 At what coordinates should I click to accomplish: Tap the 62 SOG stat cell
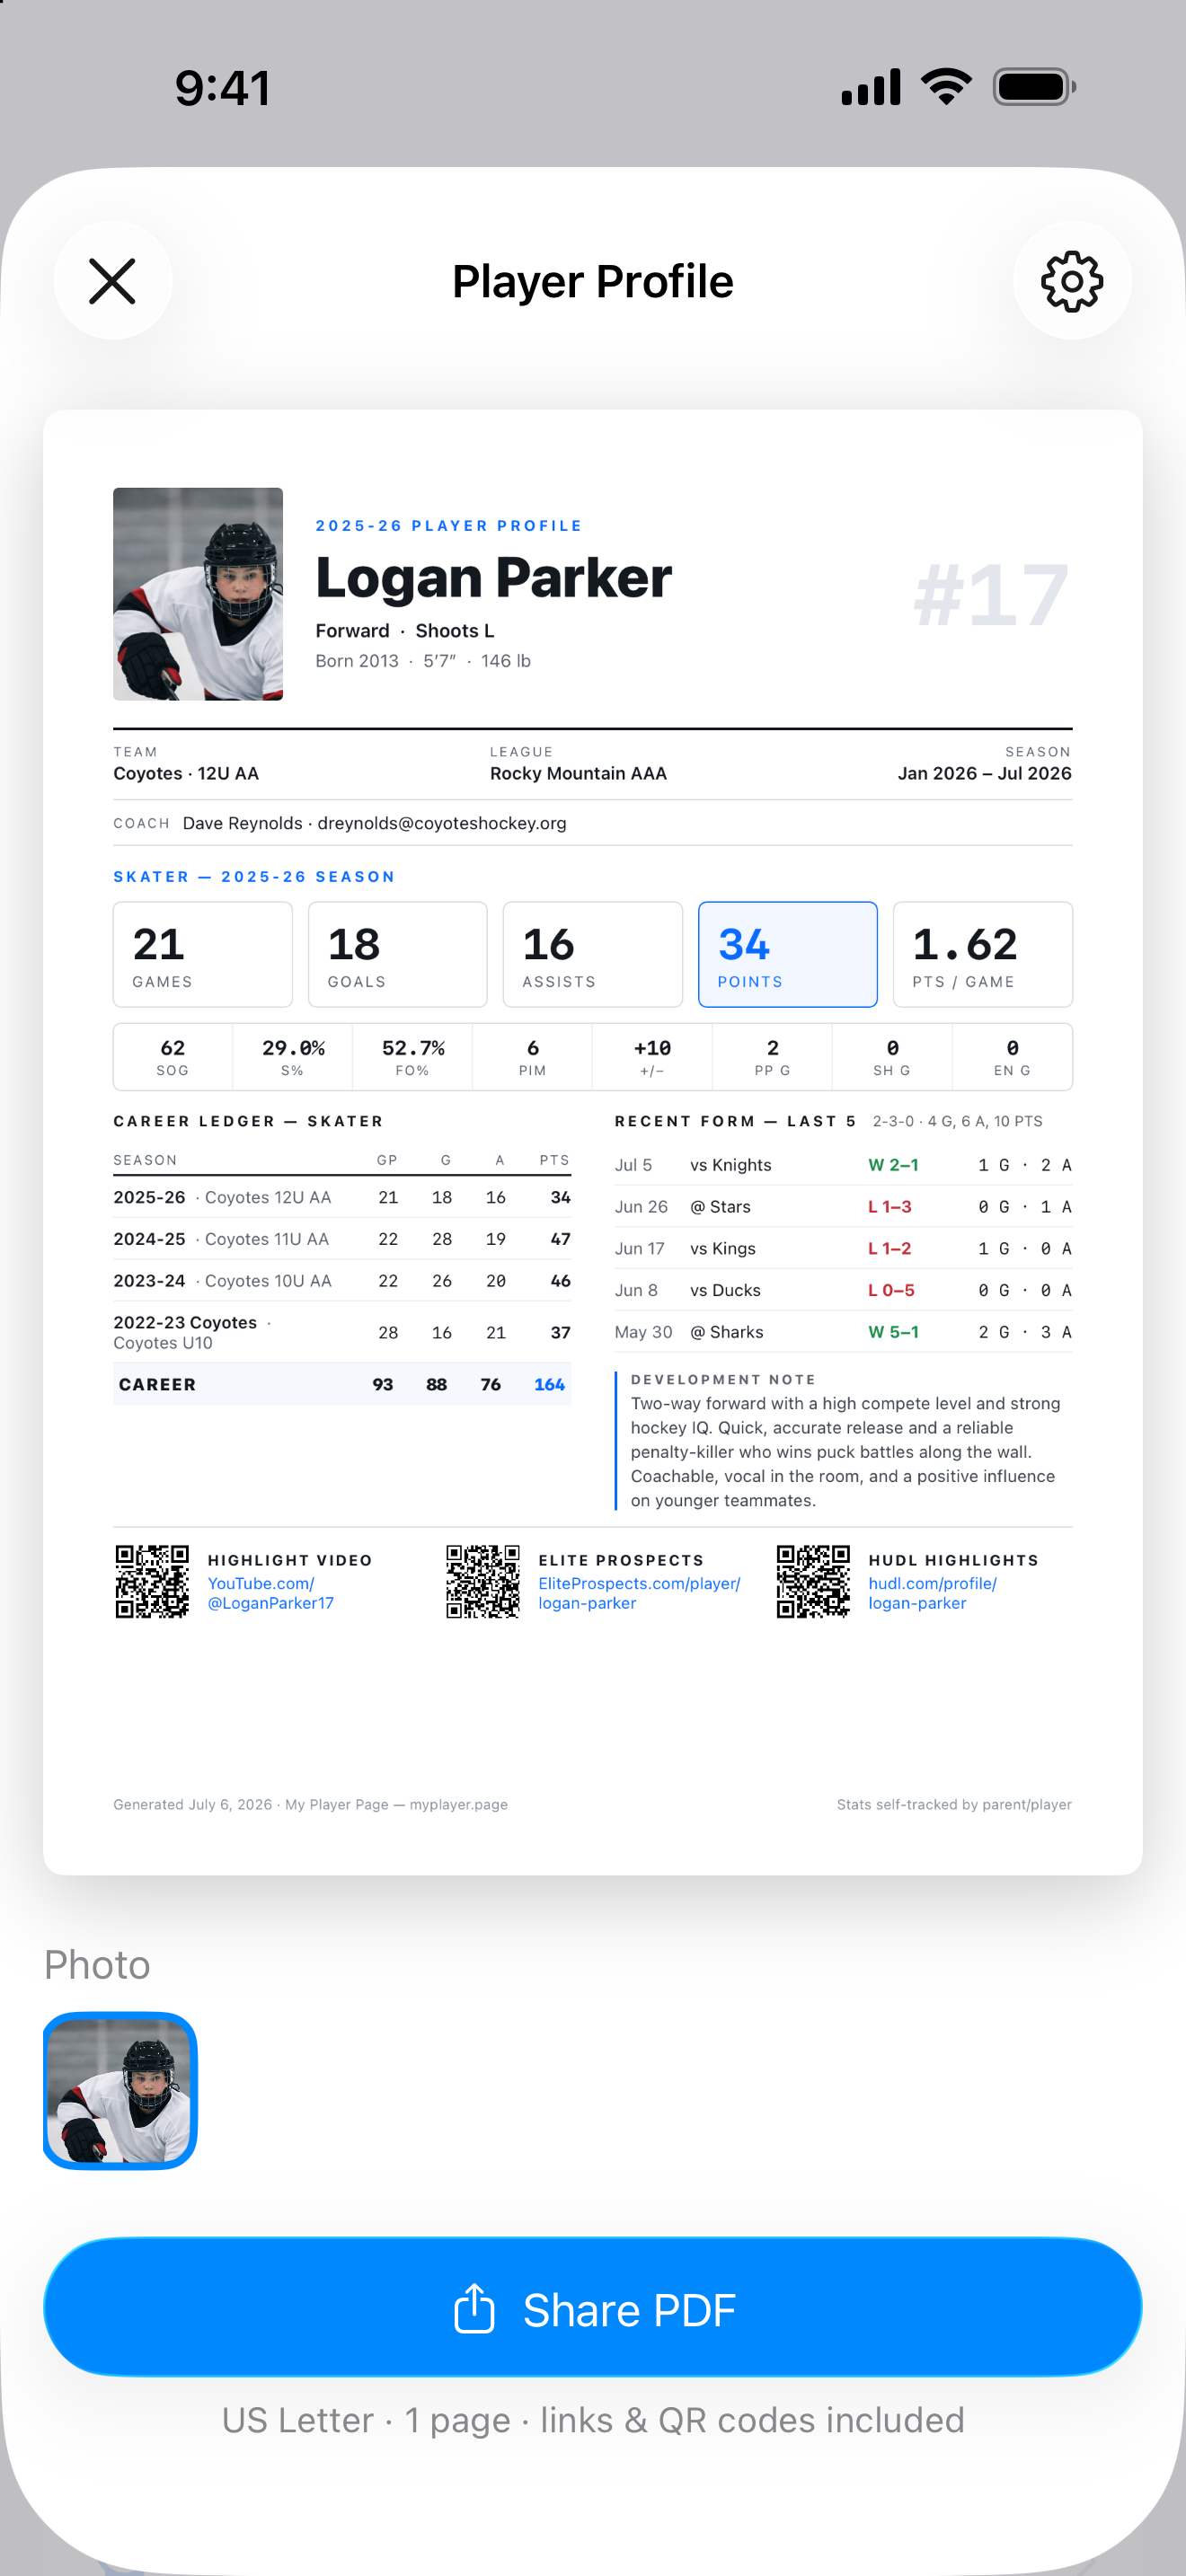tap(173, 1057)
